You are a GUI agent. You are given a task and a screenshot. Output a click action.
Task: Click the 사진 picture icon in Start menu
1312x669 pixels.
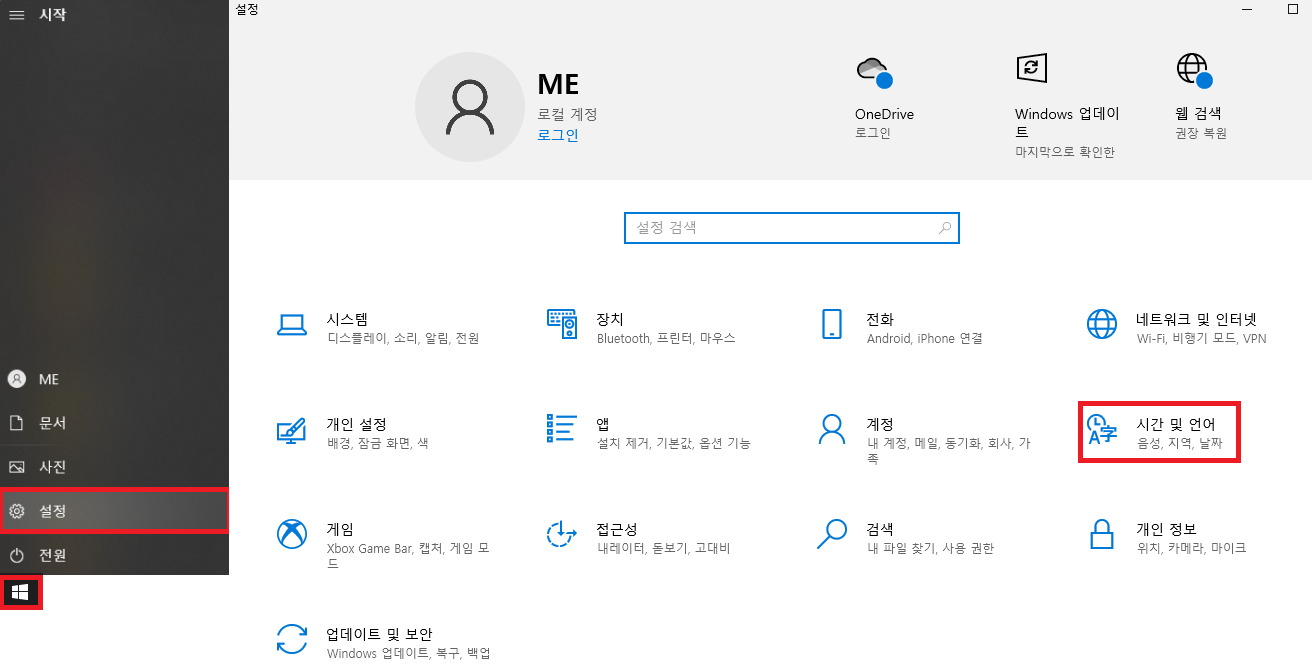point(16,467)
